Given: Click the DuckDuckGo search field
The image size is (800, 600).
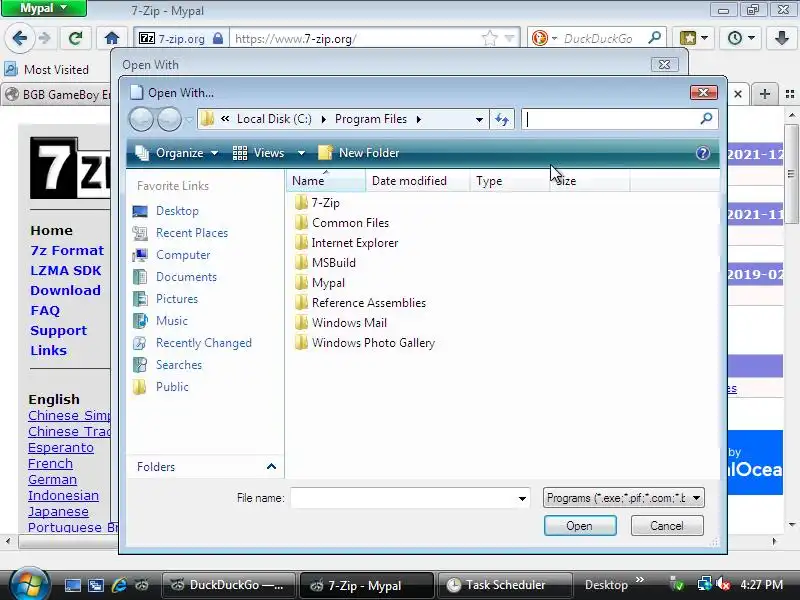Looking at the screenshot, I should (598, 39).
